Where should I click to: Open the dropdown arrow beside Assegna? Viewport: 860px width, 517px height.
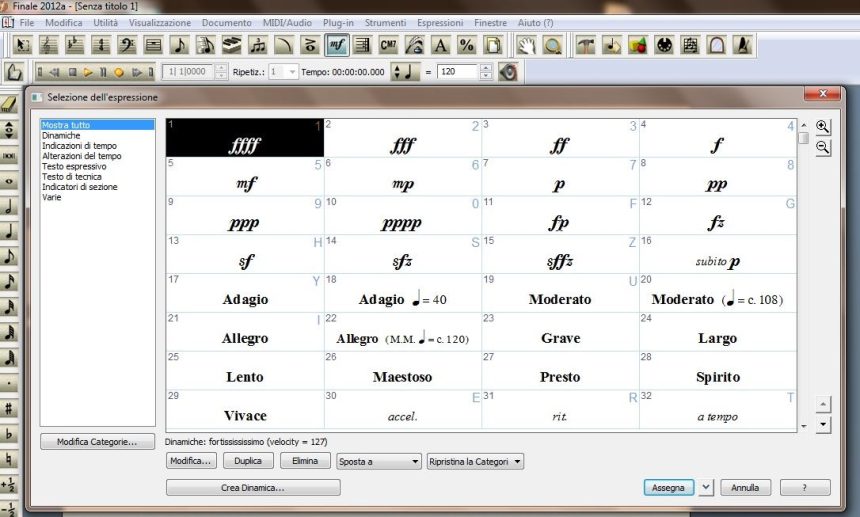[x=706, y=487]
